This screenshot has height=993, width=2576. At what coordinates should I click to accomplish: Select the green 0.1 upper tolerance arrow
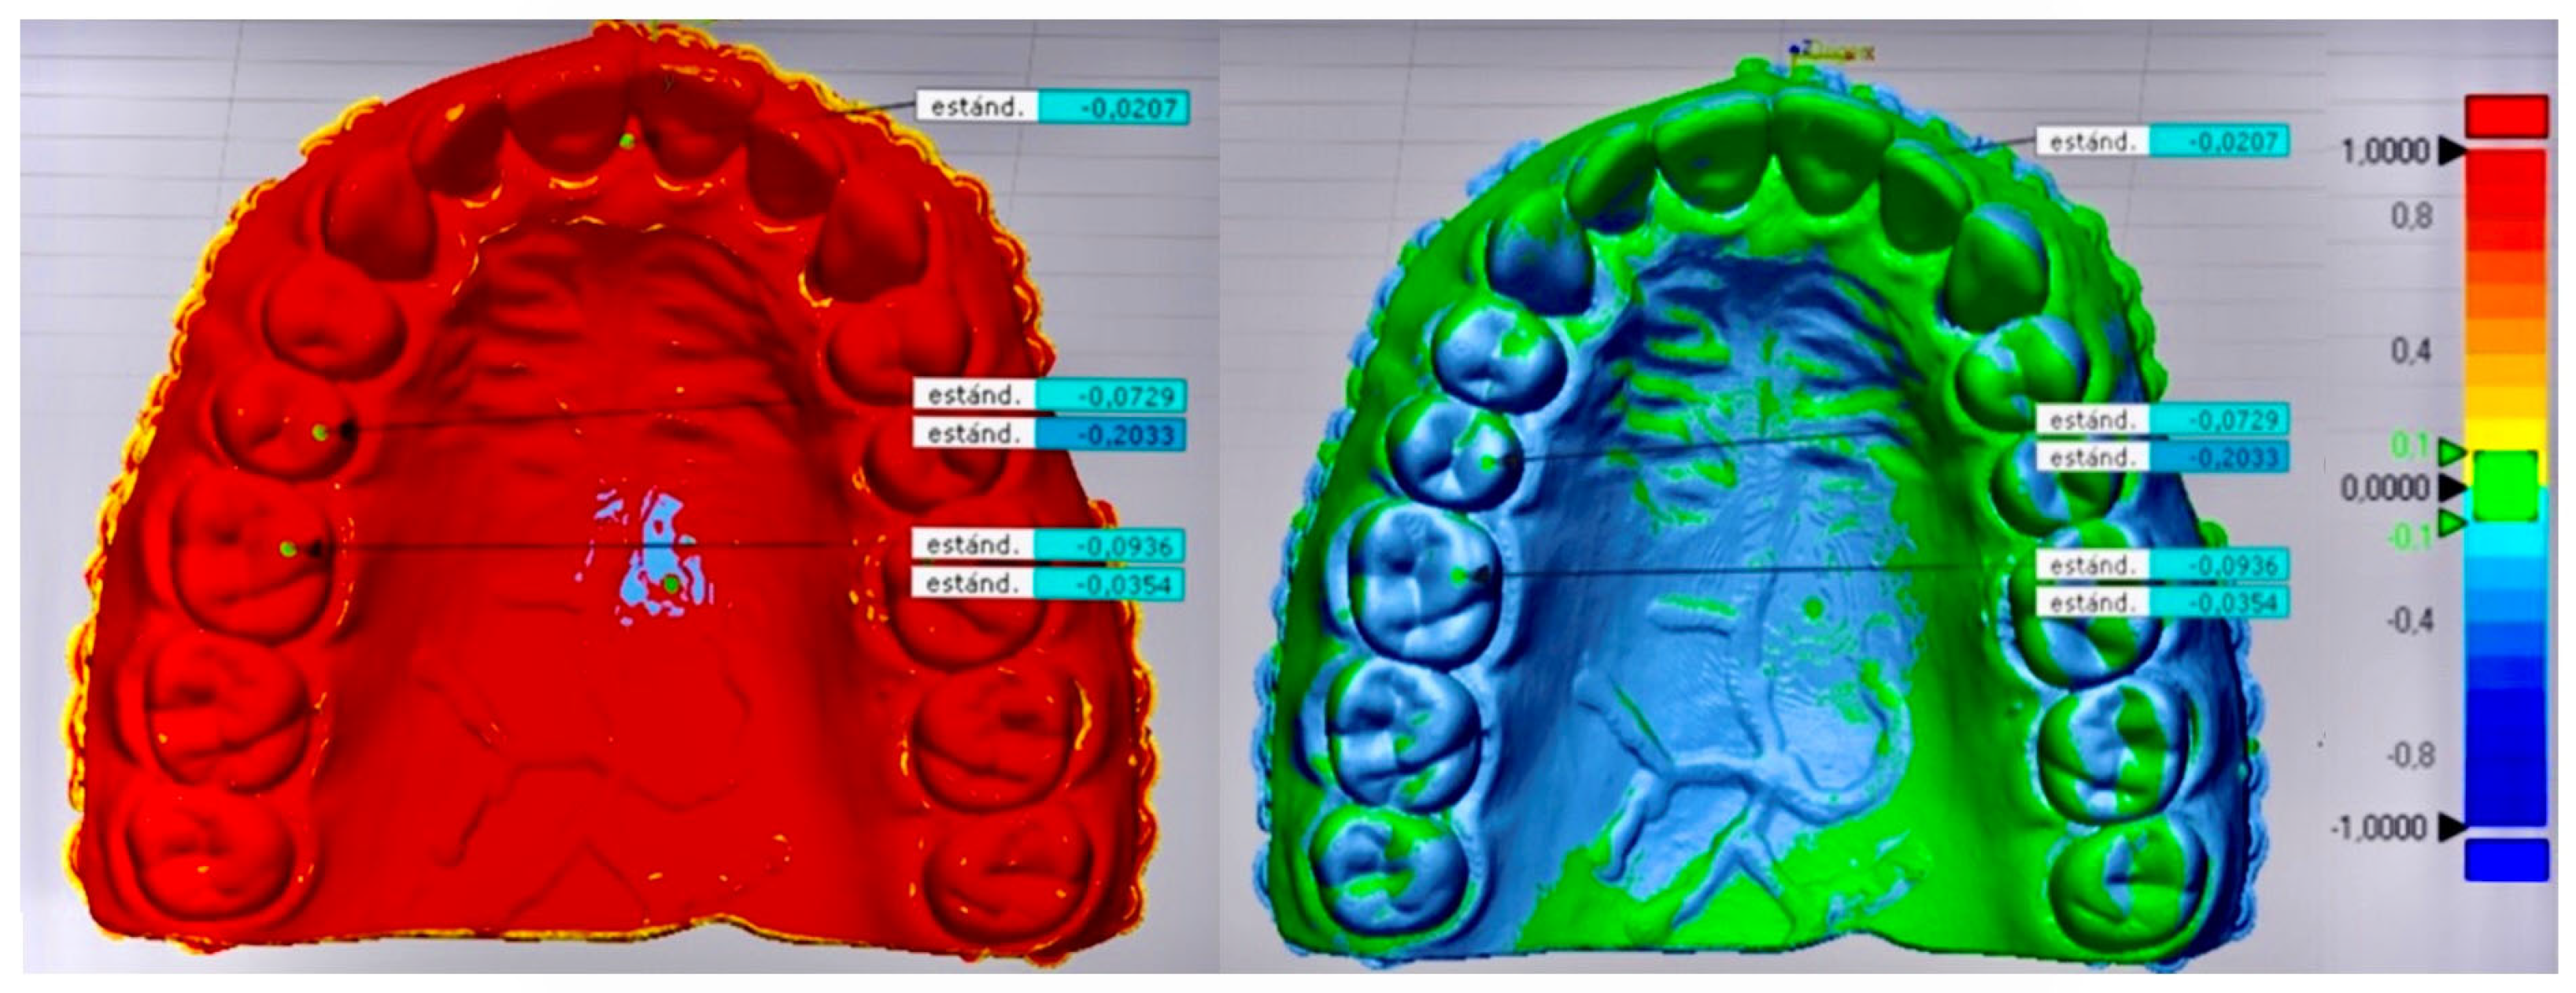tap(2452, 453)
